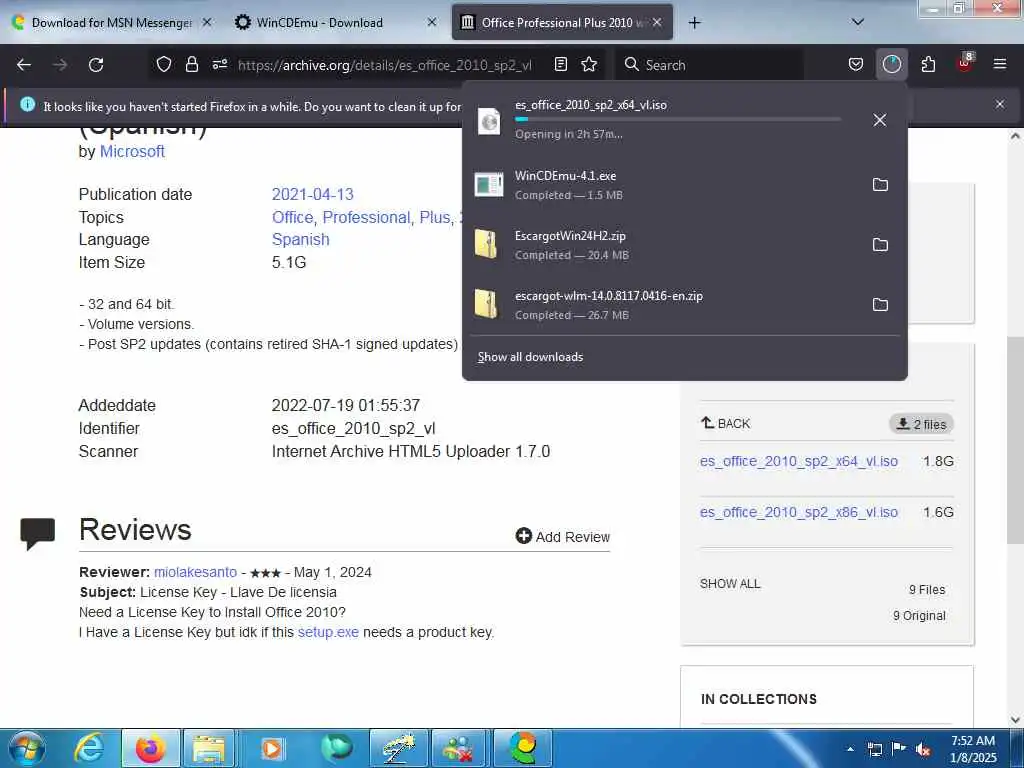Open the shield tracking protection icon

(x=164, y=64)
